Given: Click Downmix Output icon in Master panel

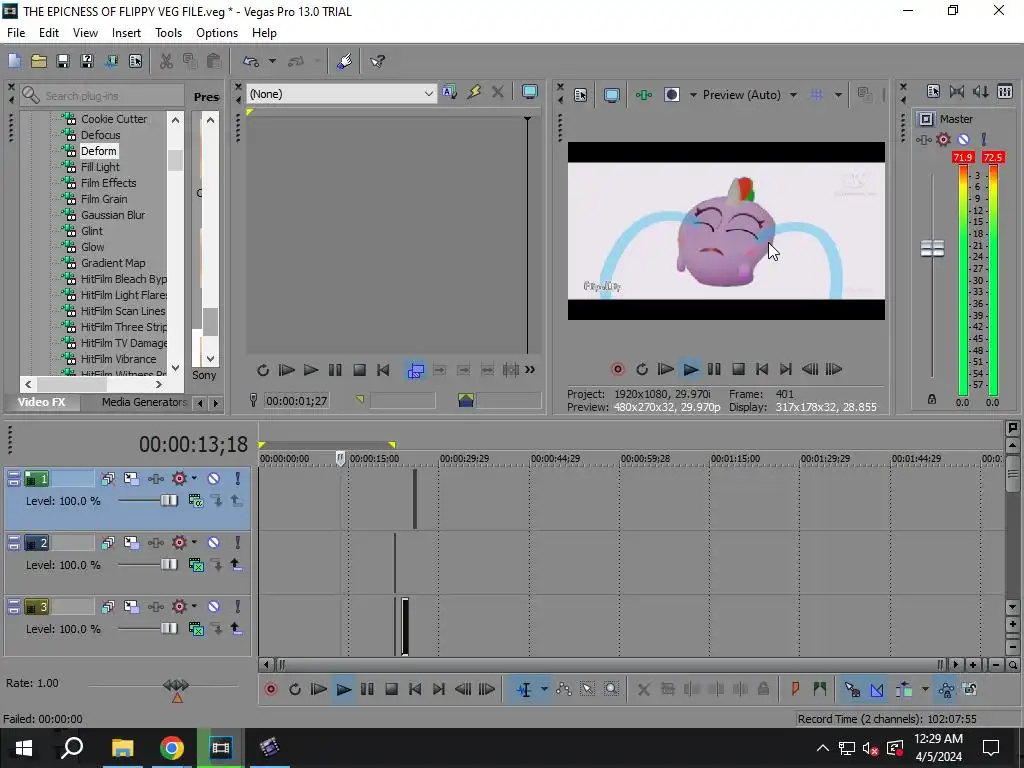Looking at the screenshot, I should pyautogui.click(x=957, y=92).
